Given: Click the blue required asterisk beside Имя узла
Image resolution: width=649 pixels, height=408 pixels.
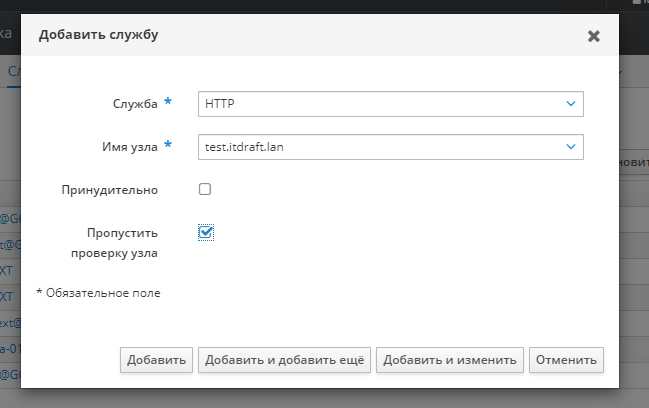Looking at the screenshot, I should tap(168, 146).
